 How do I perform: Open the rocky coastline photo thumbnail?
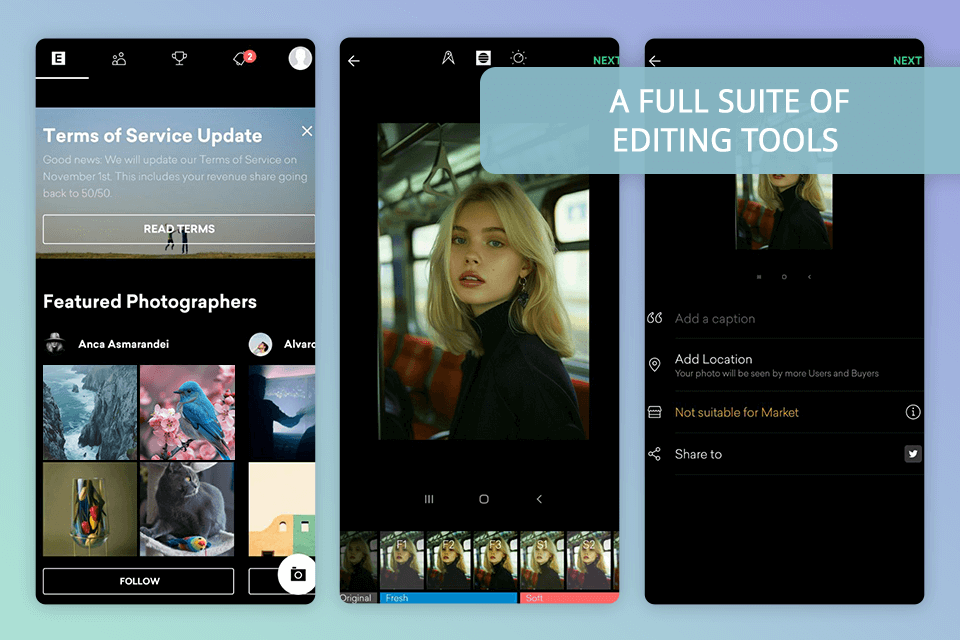coord(90,412)
